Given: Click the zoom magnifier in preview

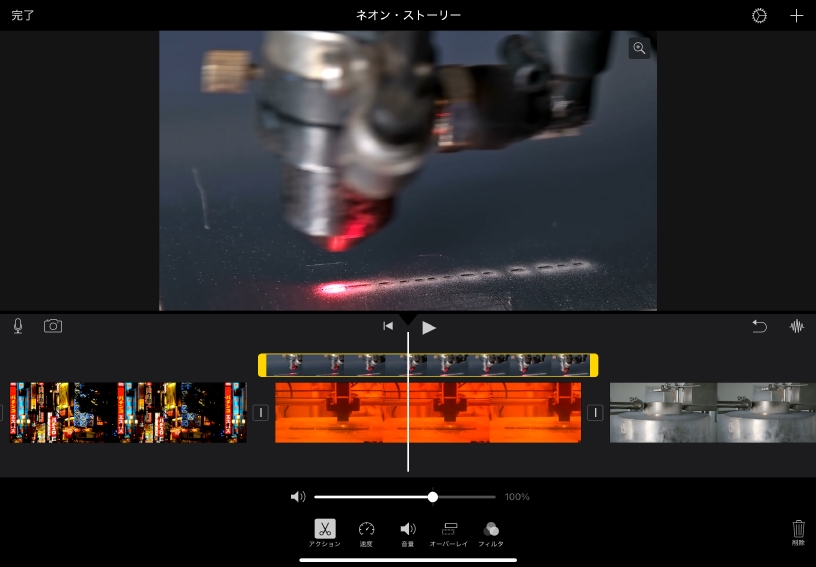Looking at the screenshot, I should tap(639, 48).
